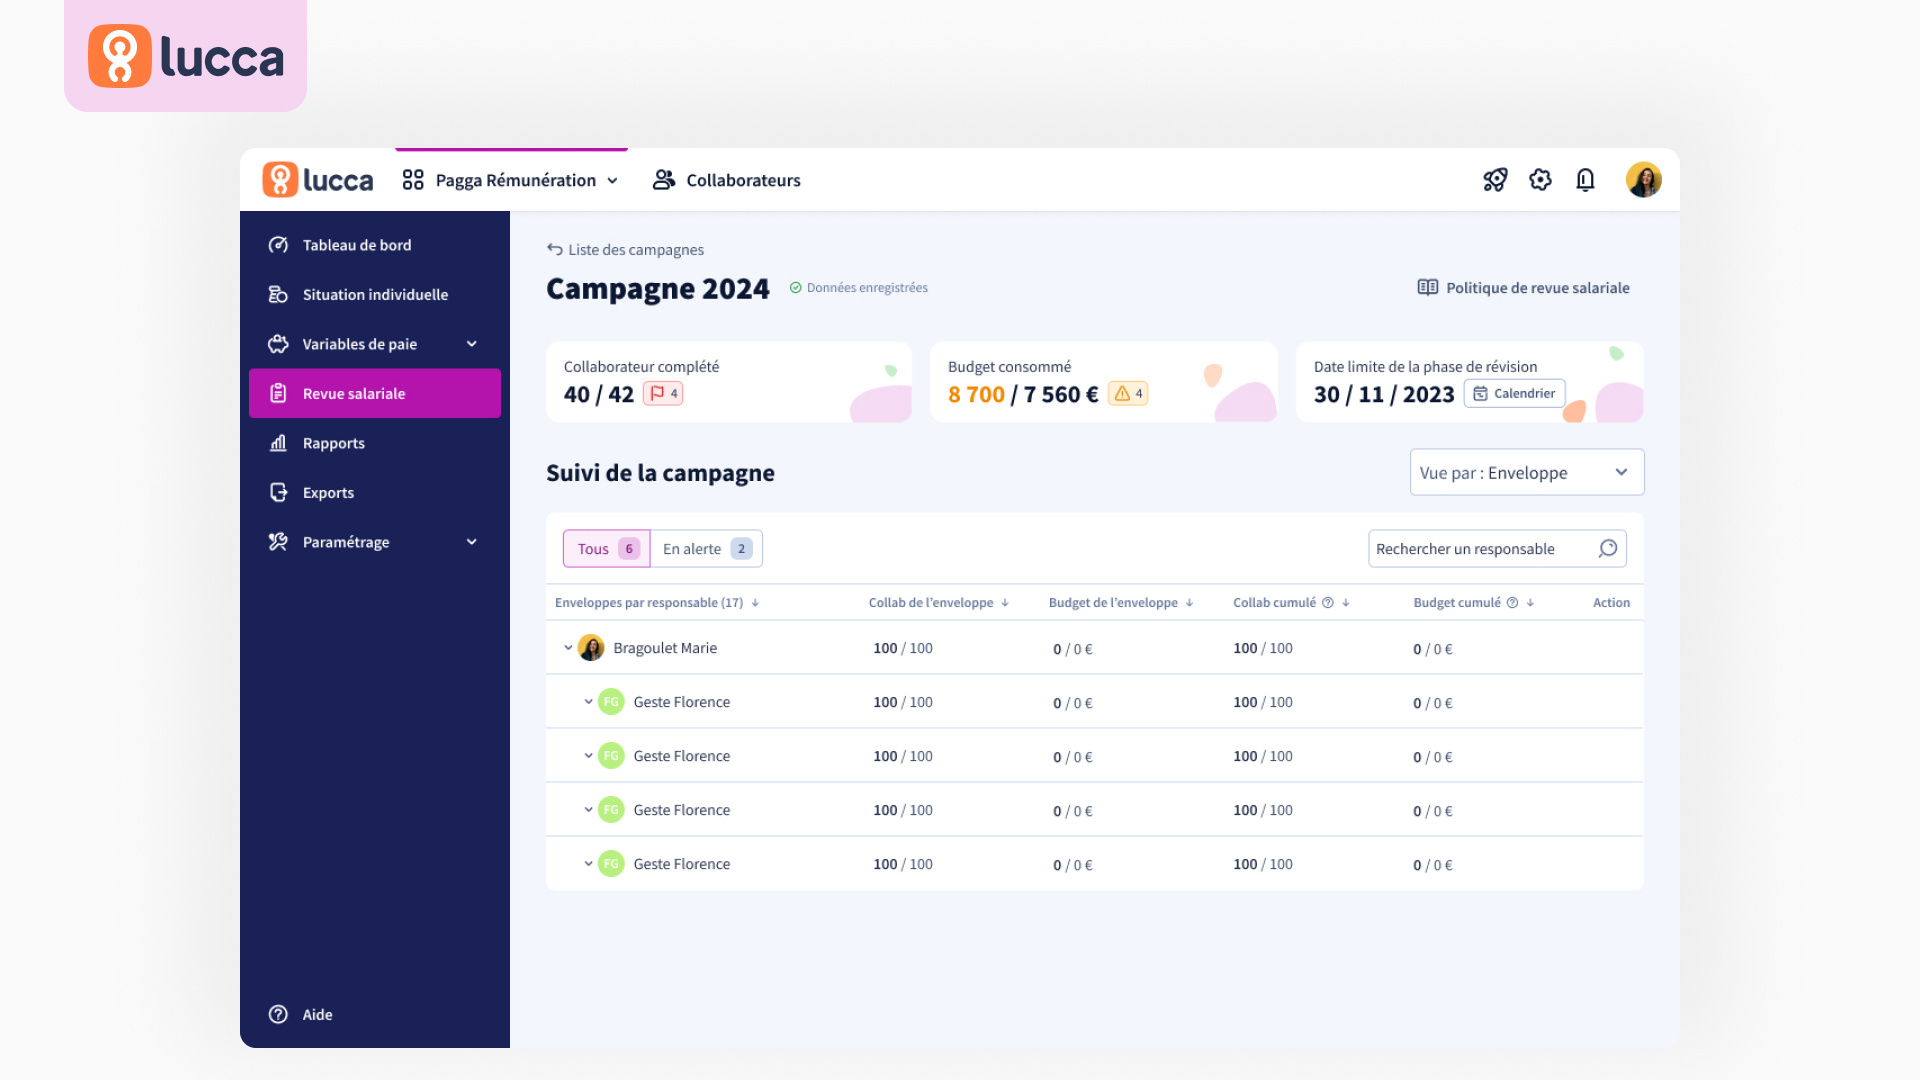Open Rapports from the sidebar
Viewport: 1920px width, 1080px height.
pyautogui.click(x=334, y=443)
